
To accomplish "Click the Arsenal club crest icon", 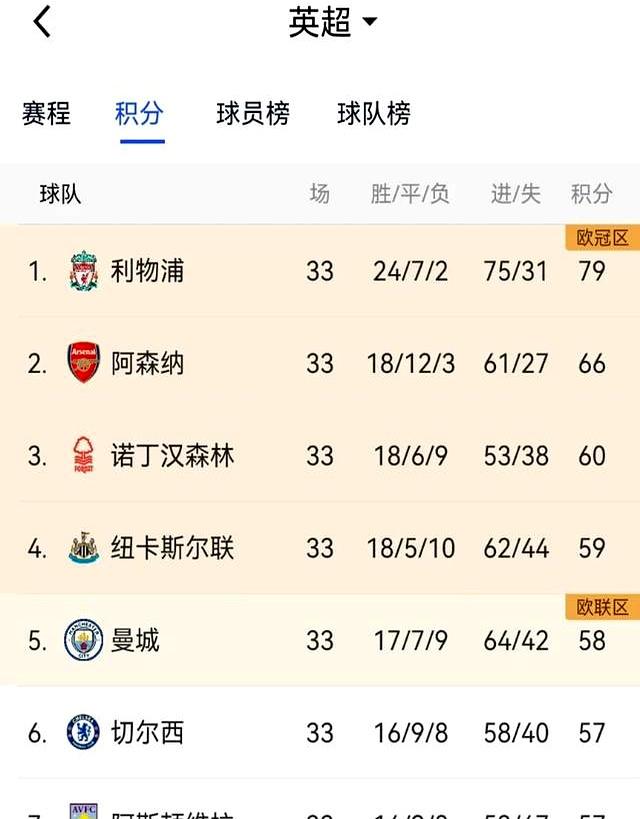I will coord(84,361).
